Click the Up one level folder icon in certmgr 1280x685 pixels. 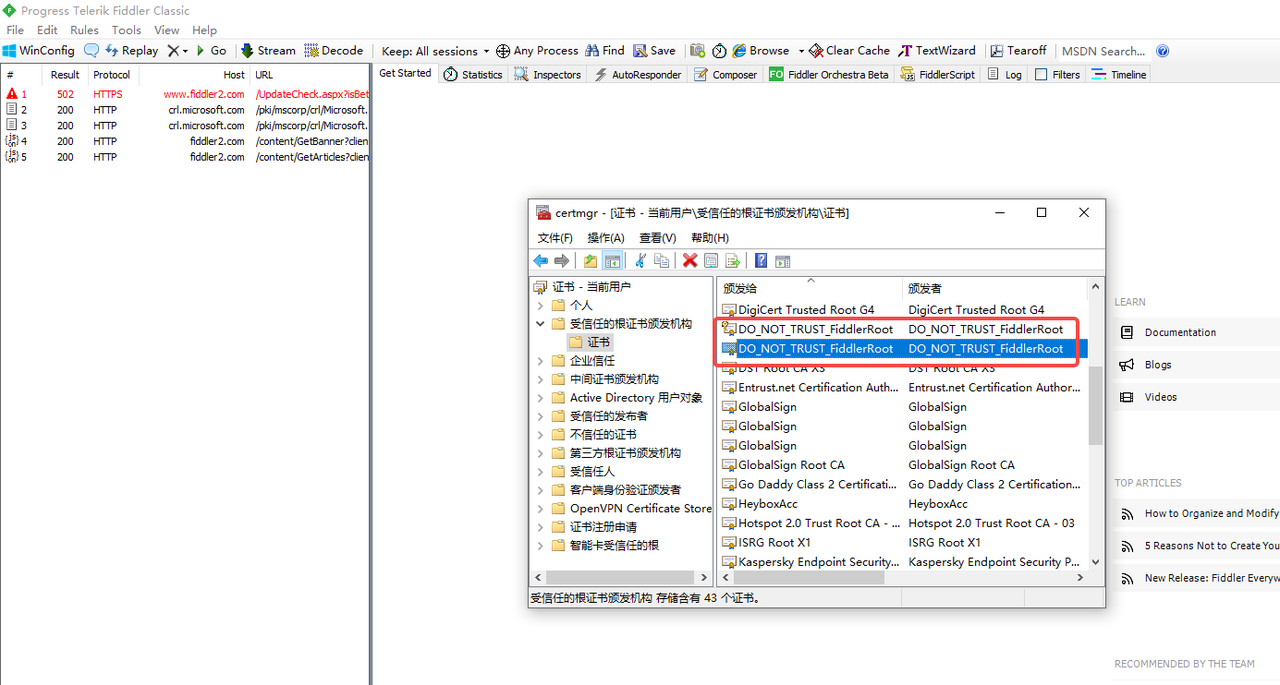point(590,261)
